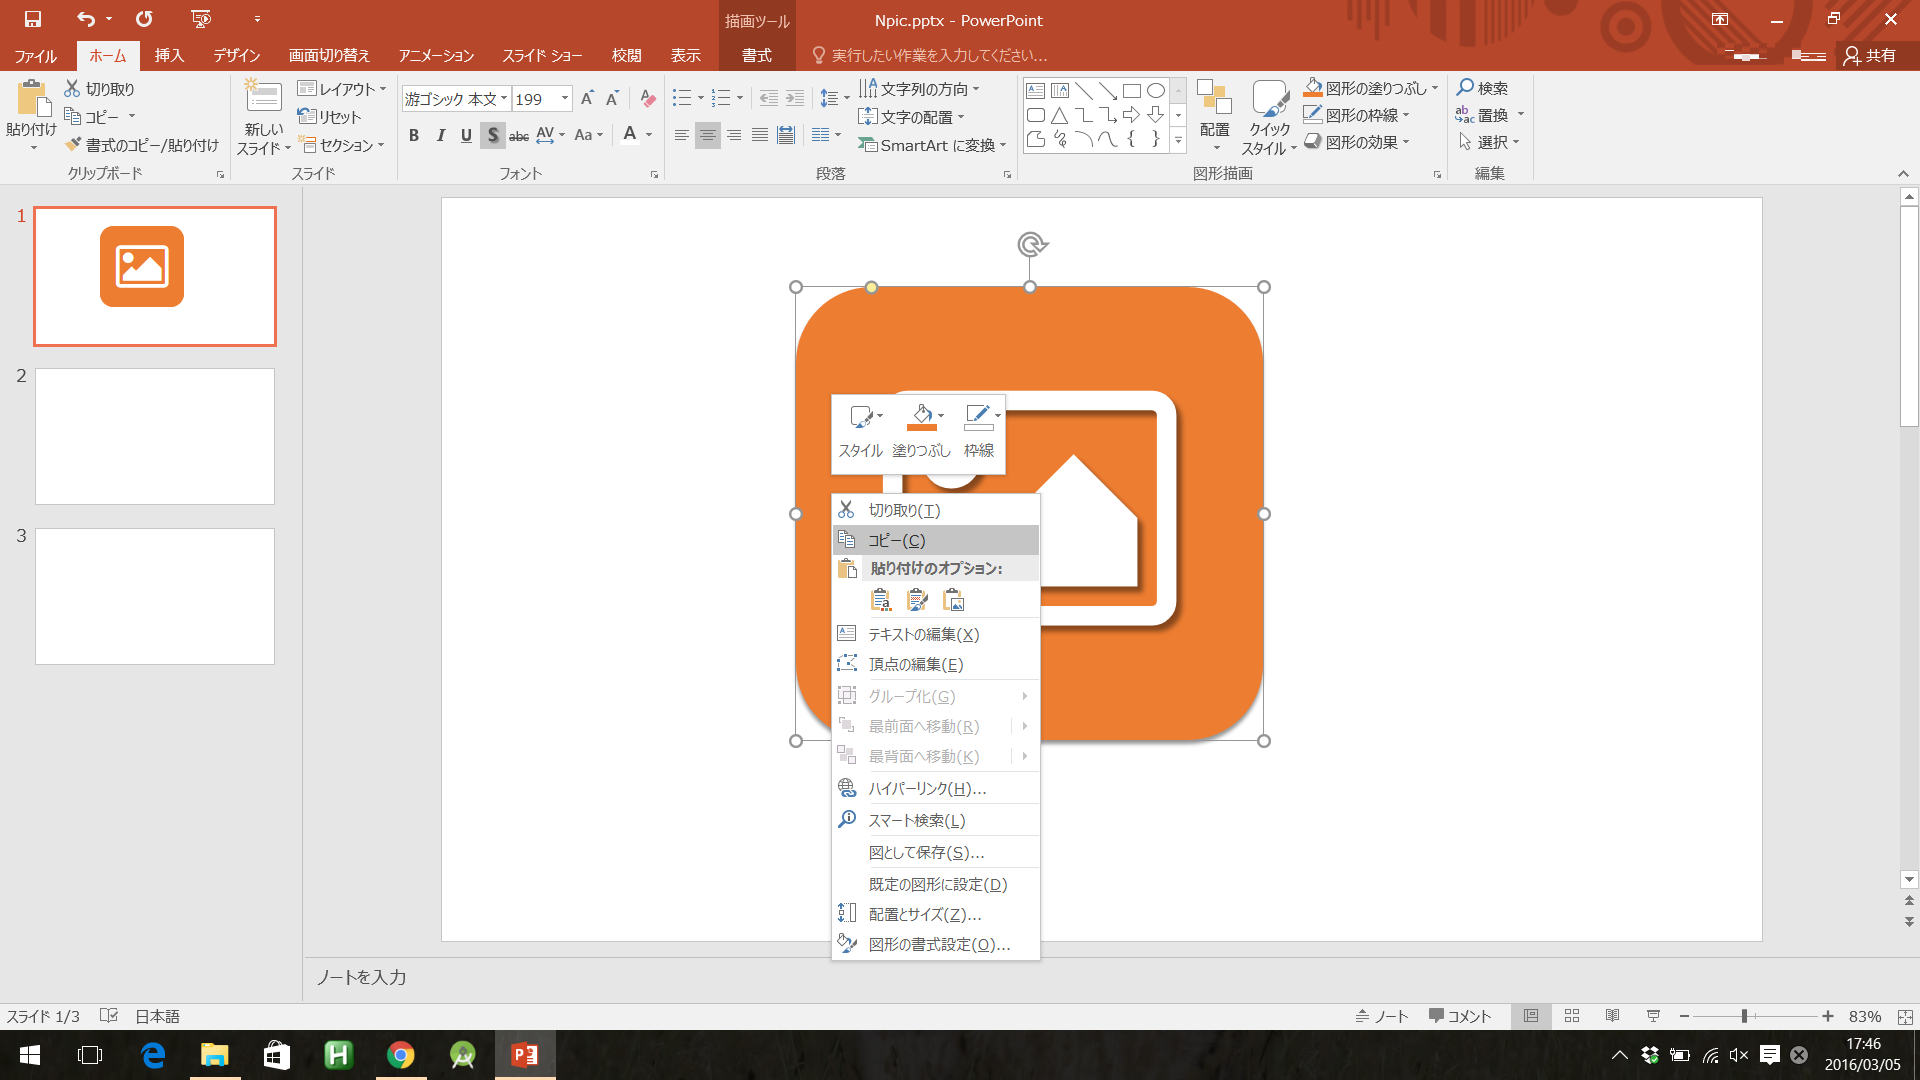Open the font name dropdown
Image resolution: width=1920 pixels, height=1080 pixels.
click(504, 98)
